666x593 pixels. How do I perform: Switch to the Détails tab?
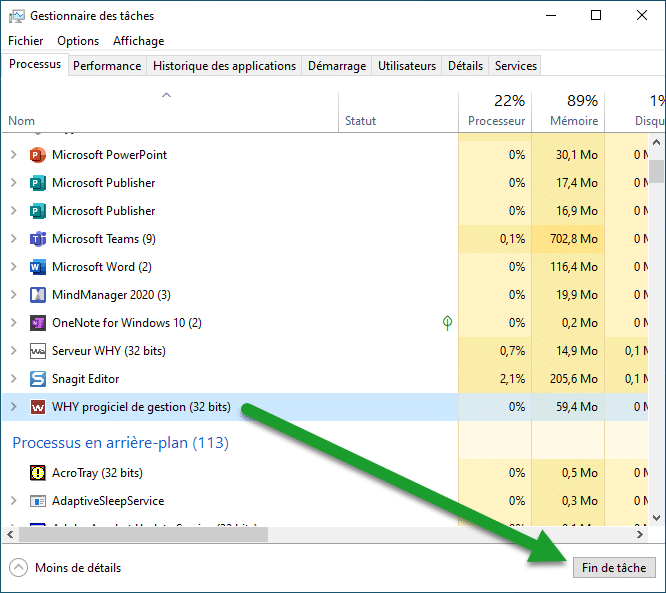pyautogui.click(x=466, y=66)
